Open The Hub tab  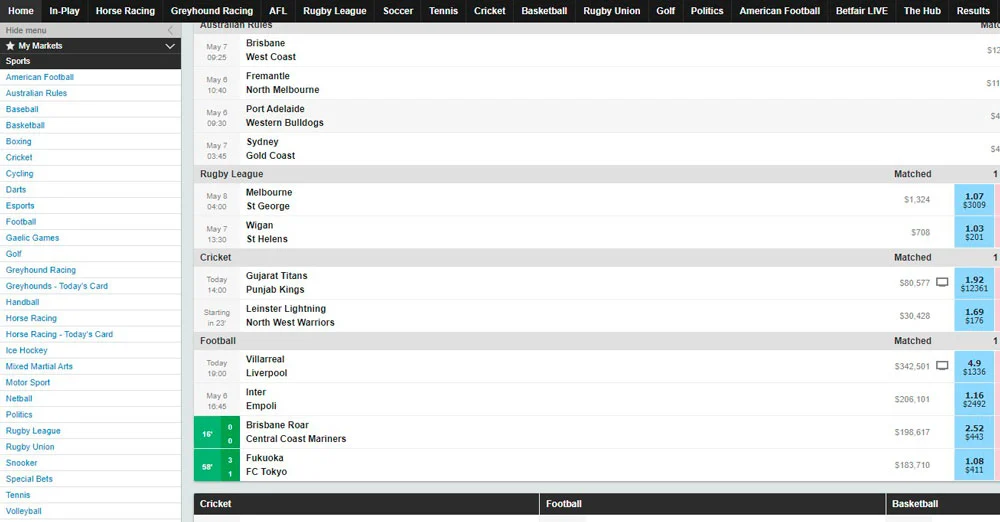coord(922,11)
